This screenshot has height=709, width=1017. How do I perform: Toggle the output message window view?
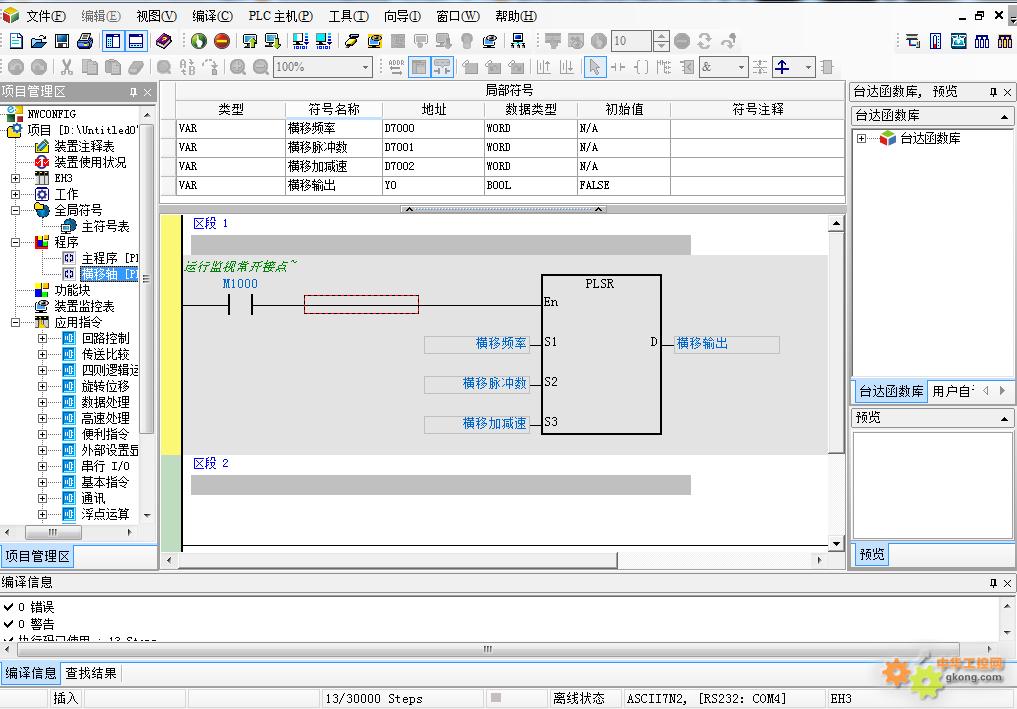136,41
